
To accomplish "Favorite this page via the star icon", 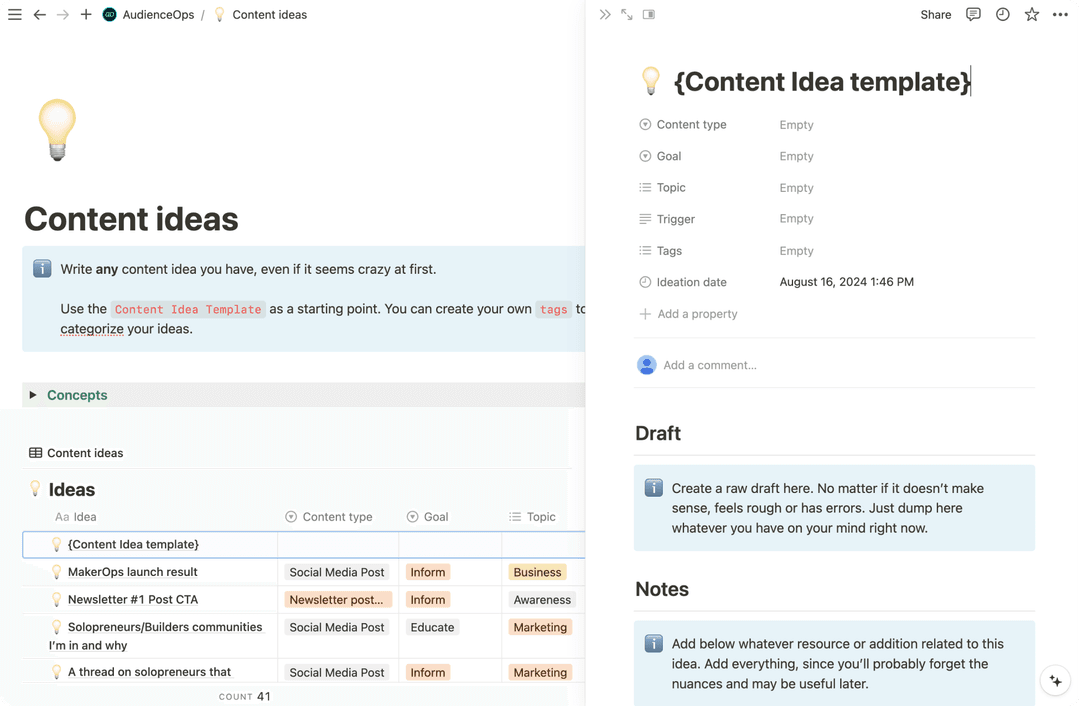I will click(x=1031, y=14).
